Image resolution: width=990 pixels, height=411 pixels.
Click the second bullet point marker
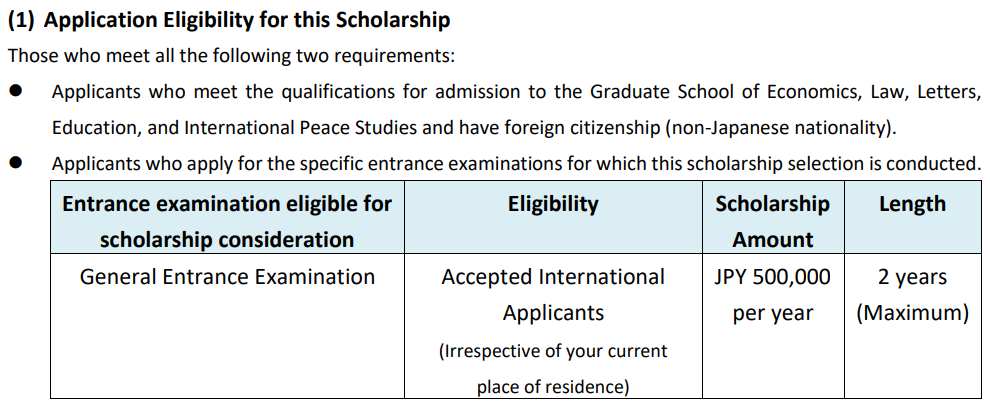(16, 163)
